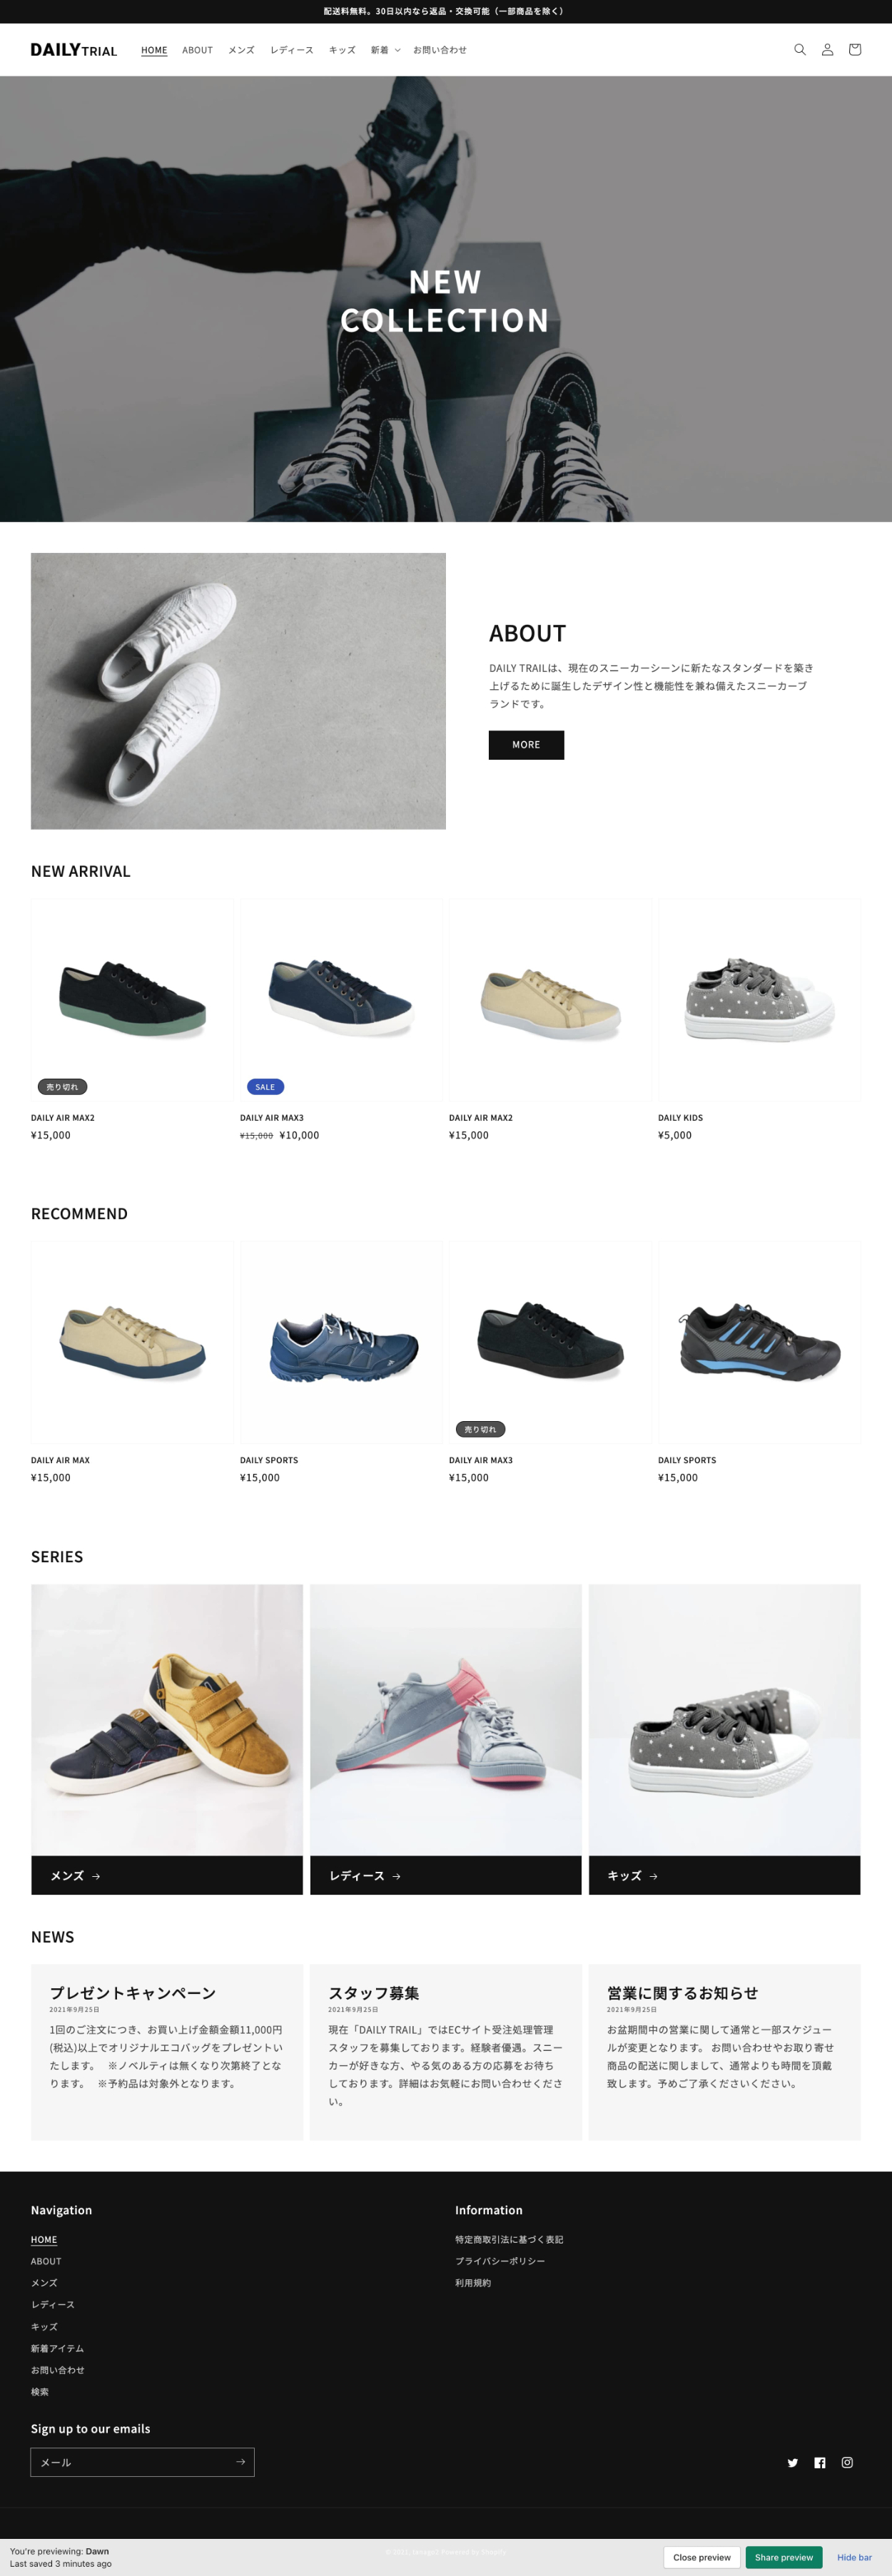Click Hide bar link
Viewport: 892px width, 2576px height.
[854, 2557]
